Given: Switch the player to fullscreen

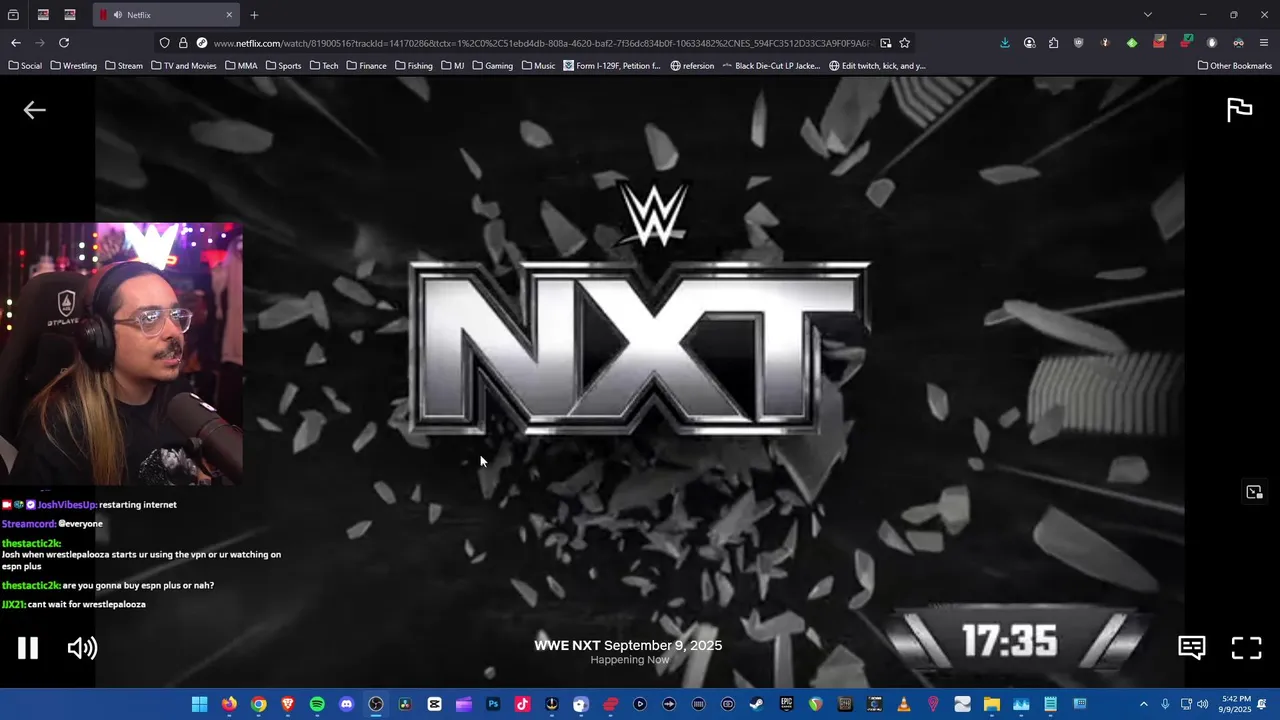Looking at the screenshot, I should coord(1246,647).
